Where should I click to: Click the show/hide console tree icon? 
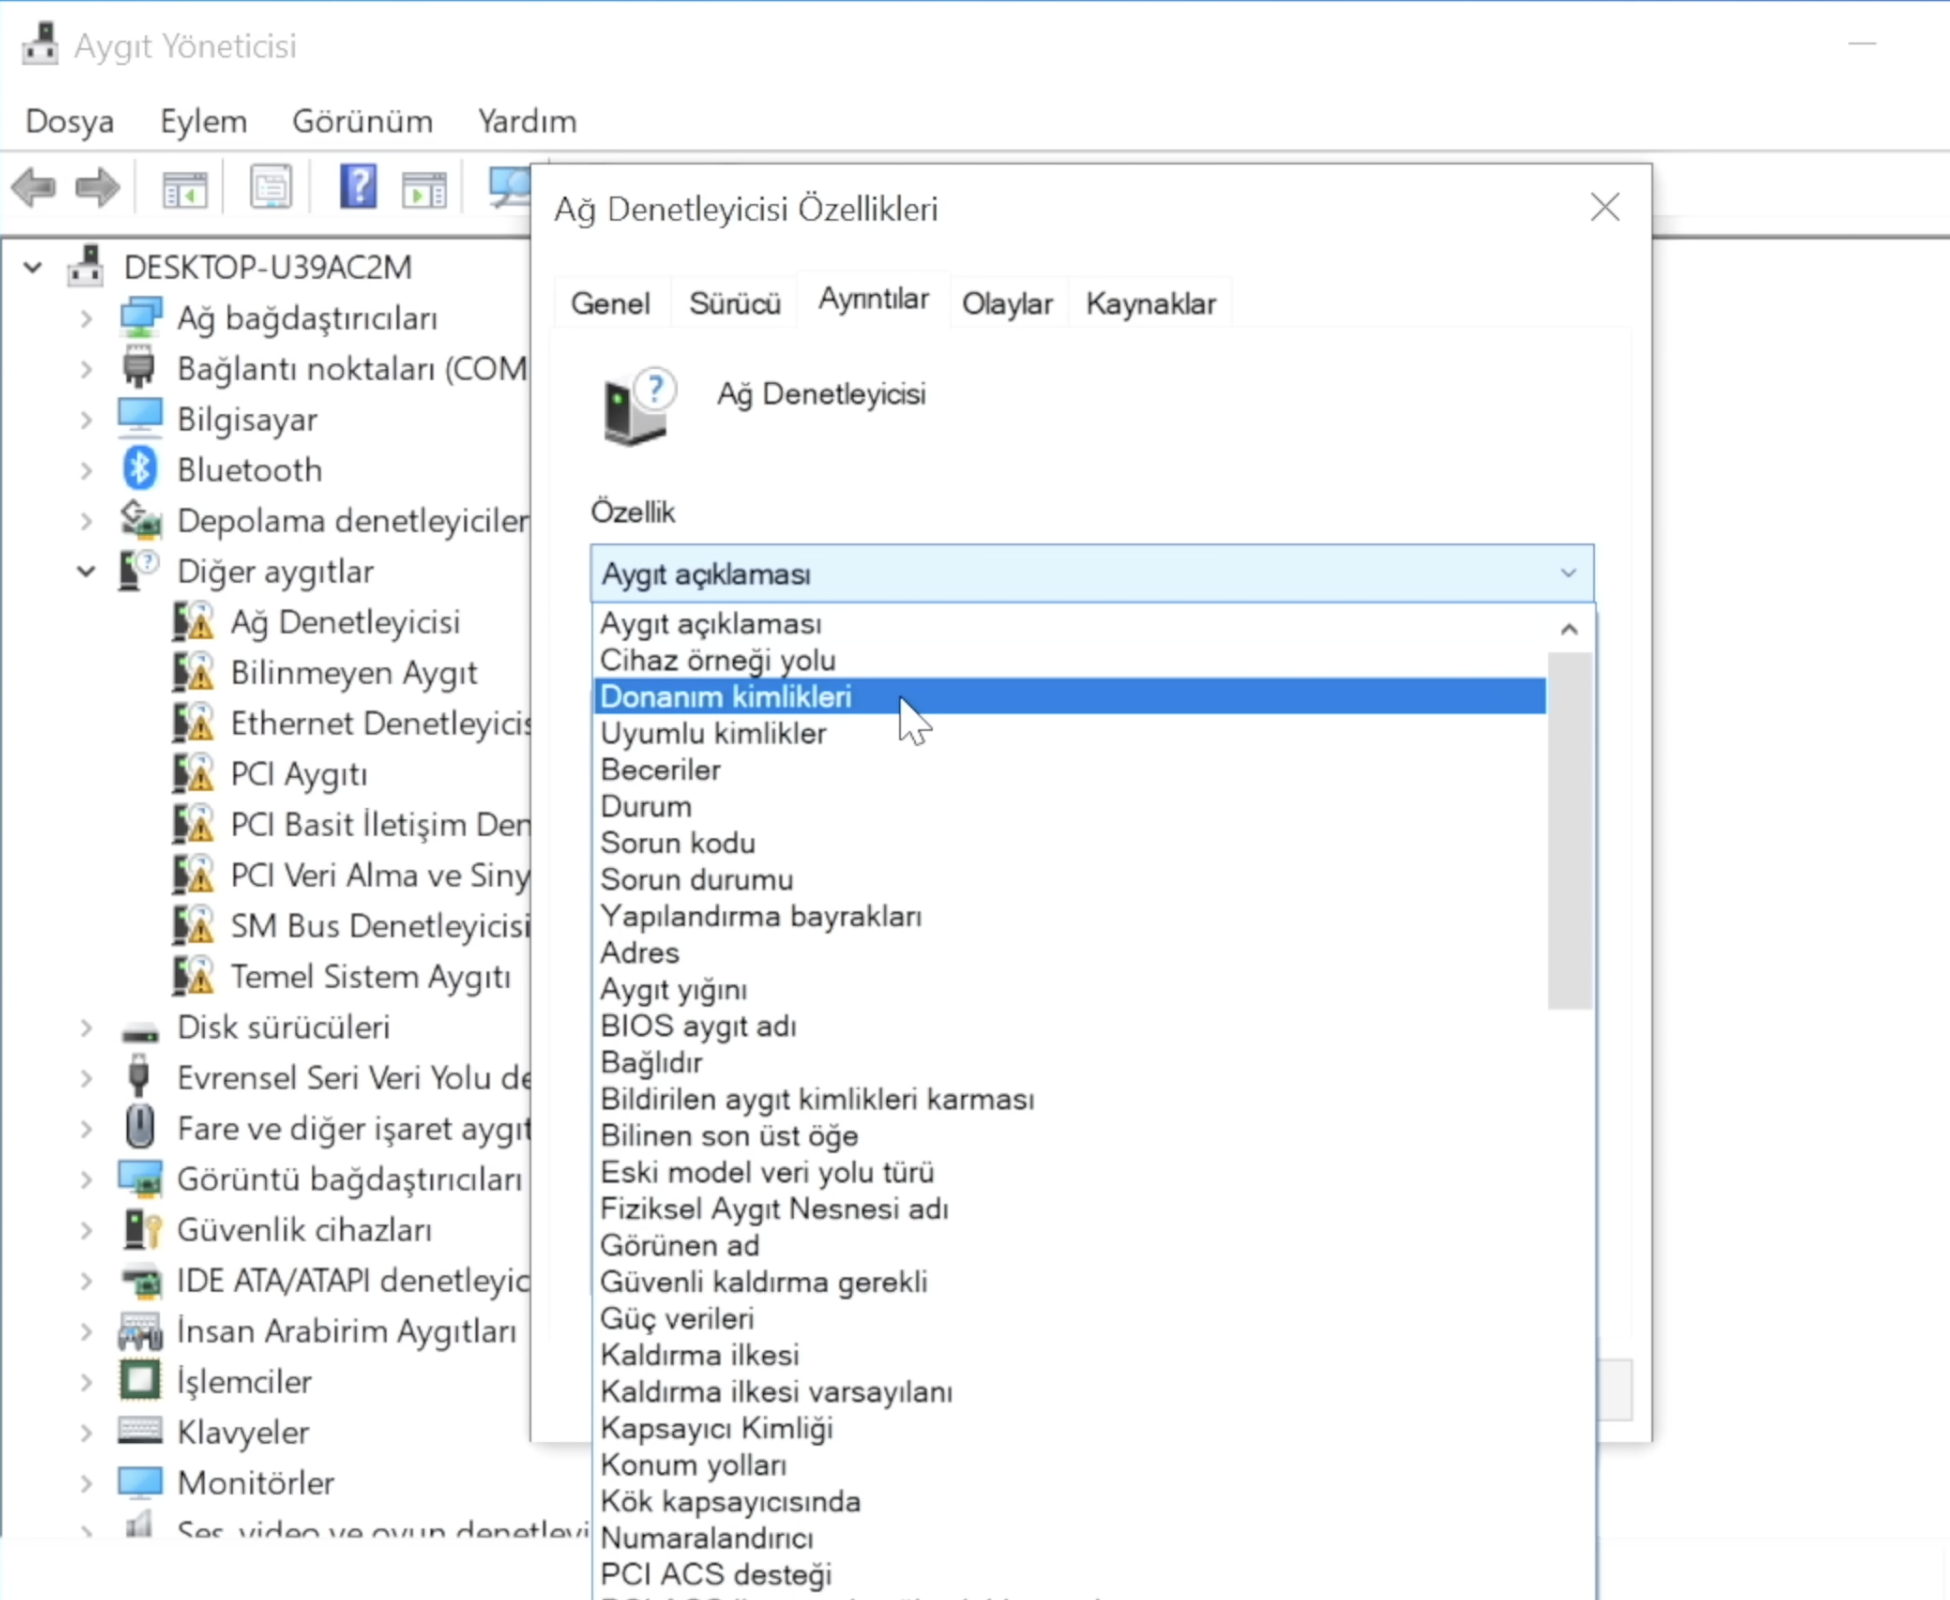[x=184, y=187]
